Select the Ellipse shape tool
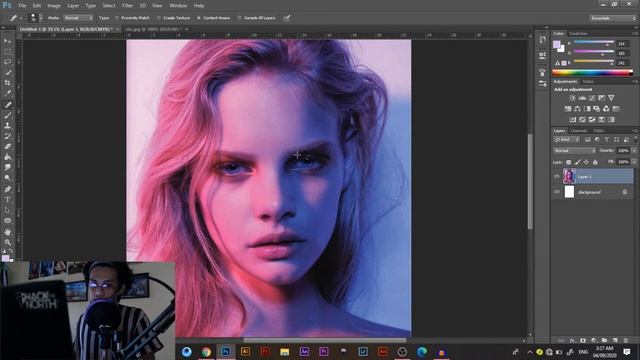Viewport: 640px width, 360px height. pos(7,221)
